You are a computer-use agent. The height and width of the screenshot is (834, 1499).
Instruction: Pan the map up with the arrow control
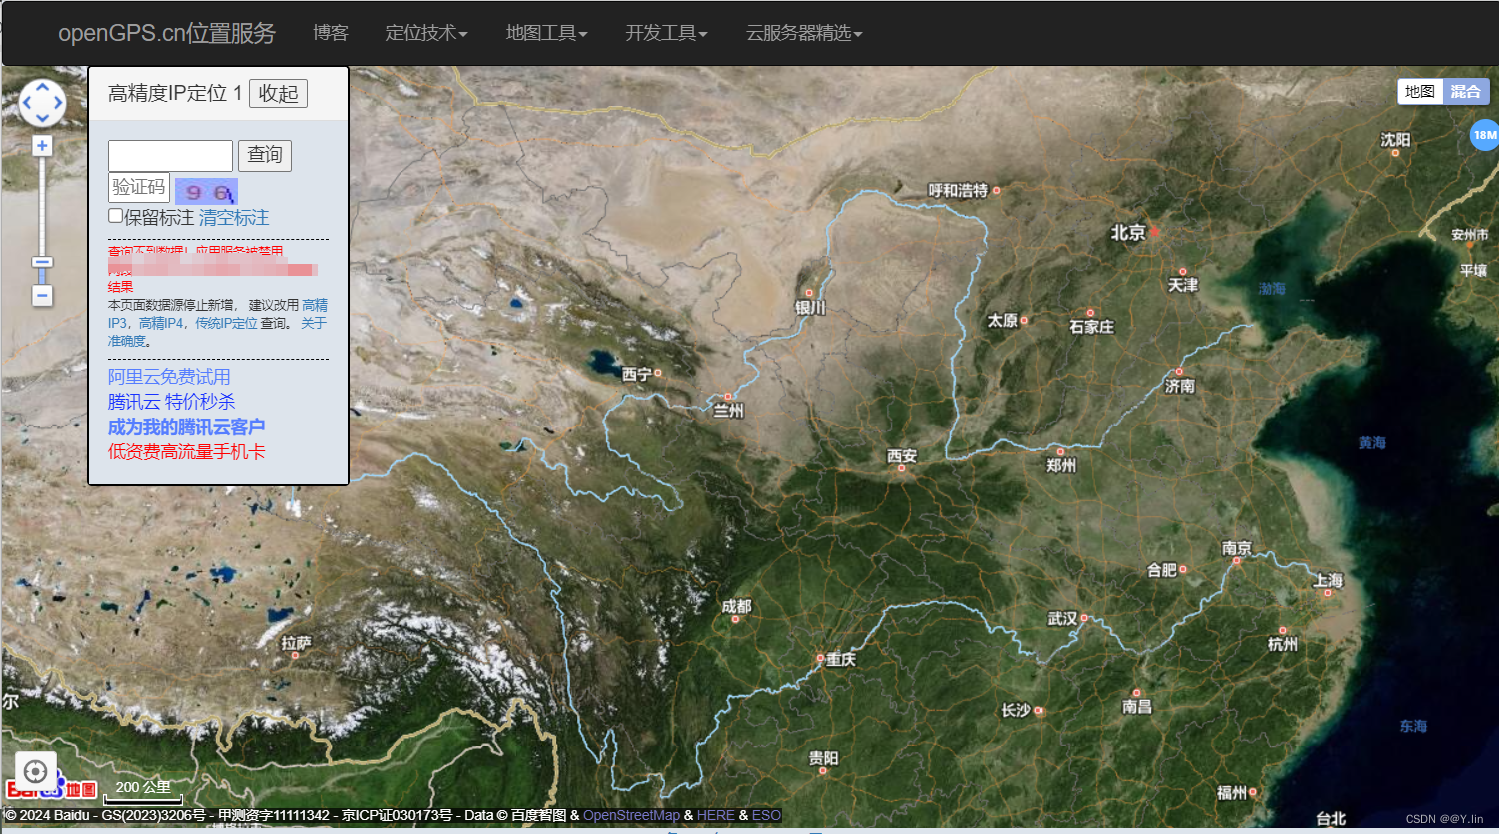pyautogui.click(x=42, y=87)
